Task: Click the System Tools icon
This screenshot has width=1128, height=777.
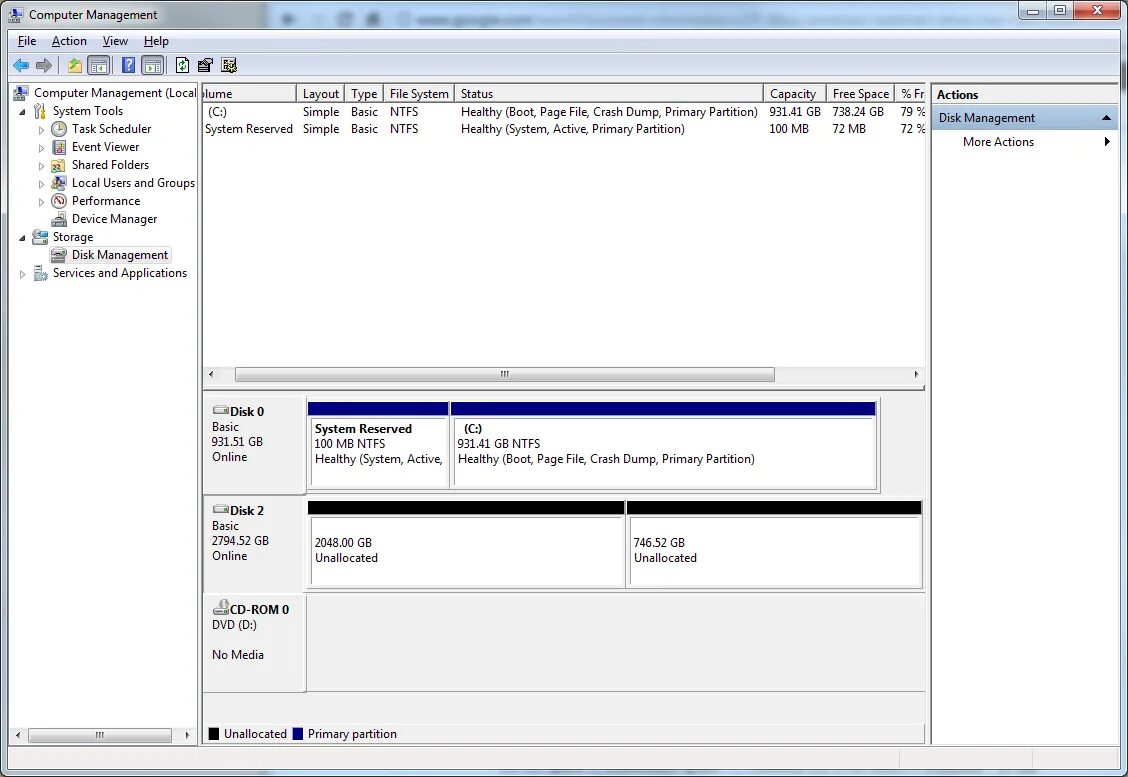Action: (40, 111)
